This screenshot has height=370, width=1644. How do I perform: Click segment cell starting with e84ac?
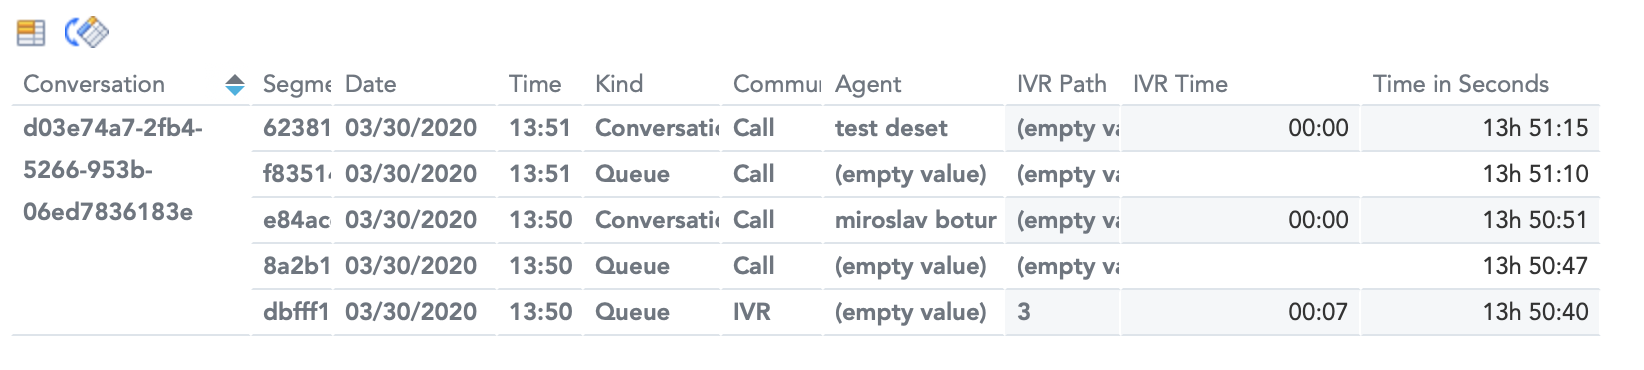296,220
